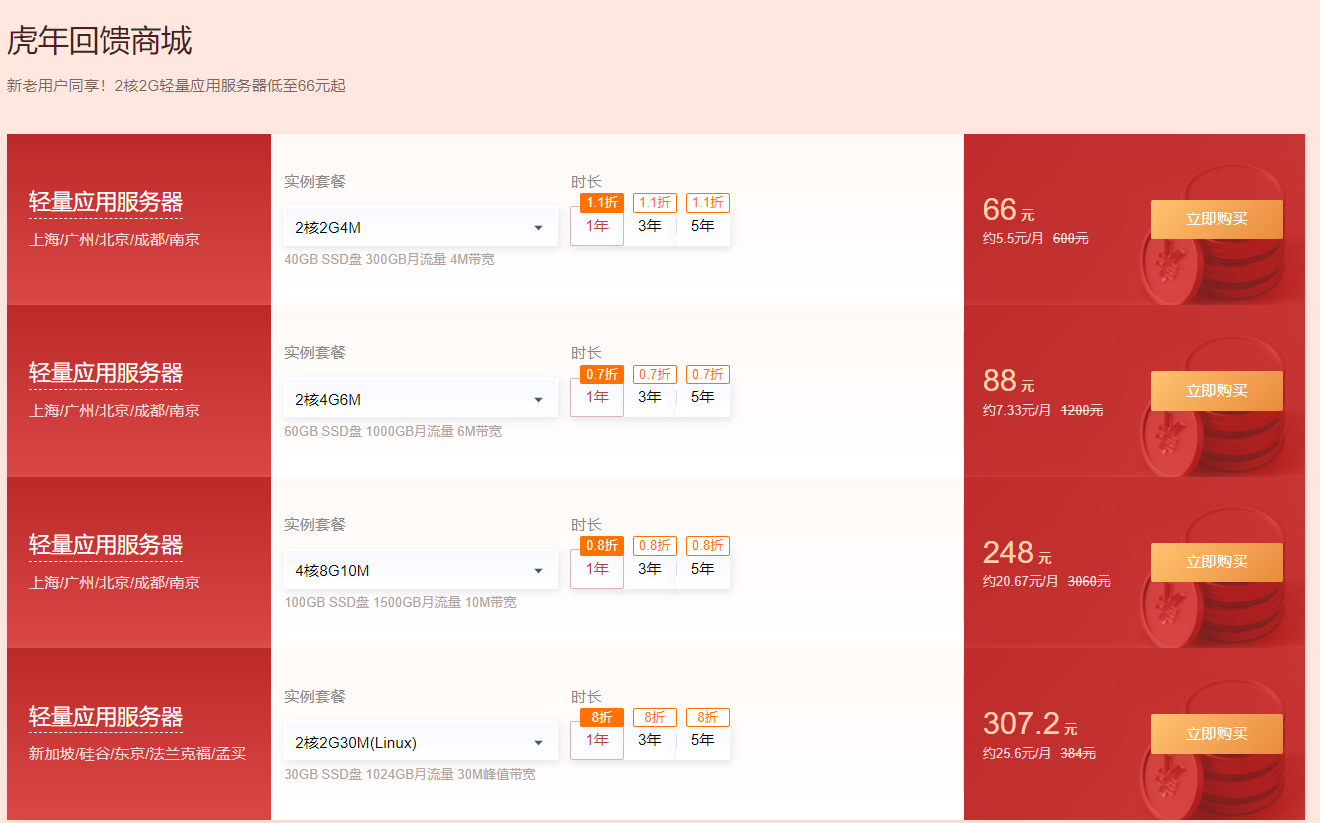Buy the 248元 server plan
This screenshot has width=1320, height=823.
1216,562
